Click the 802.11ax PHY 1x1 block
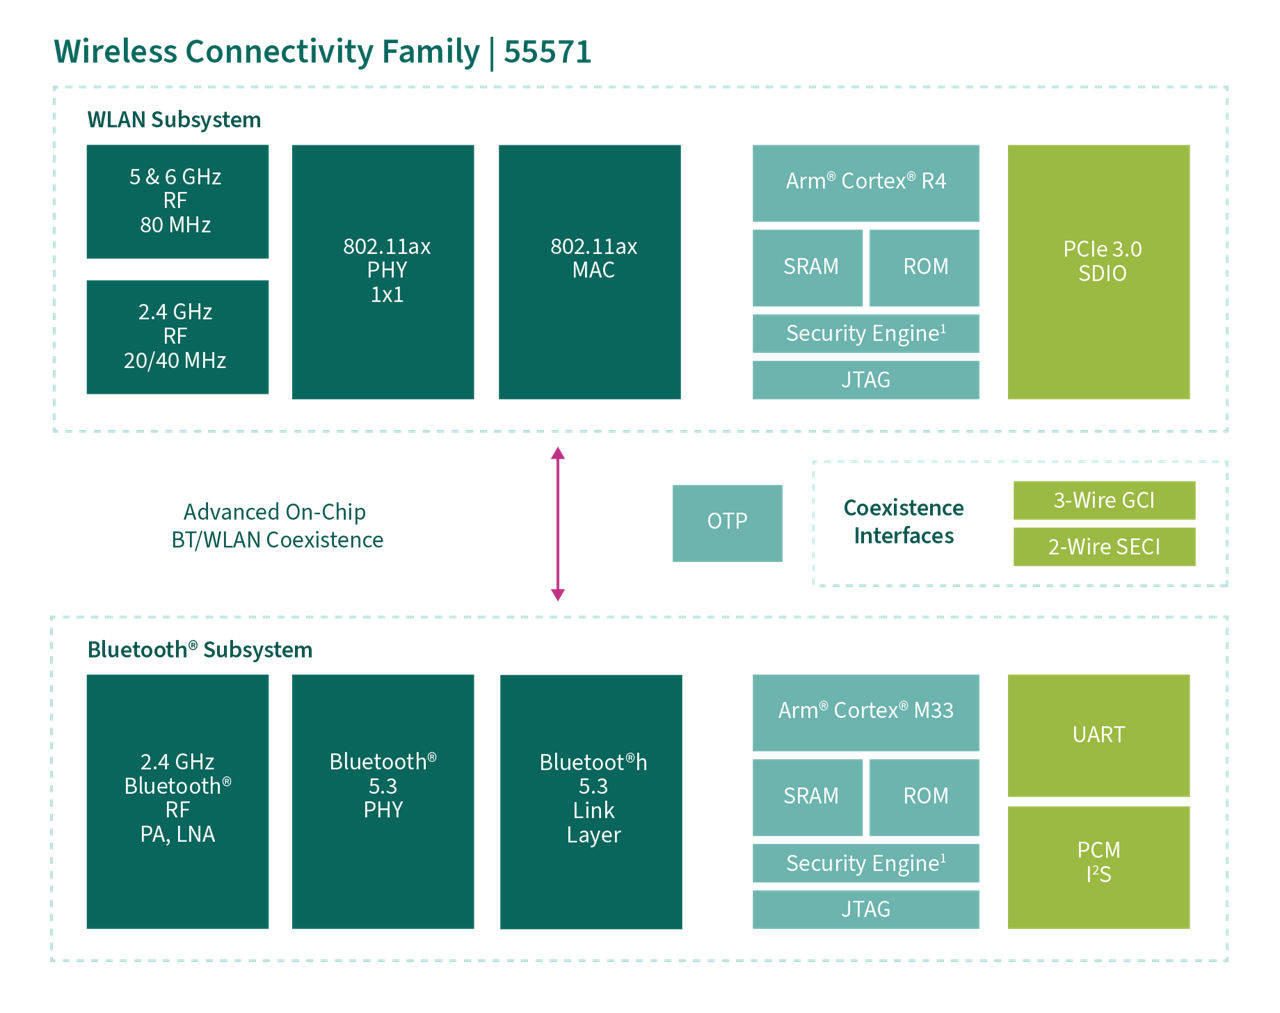1280x1013 pixels. point(383,272)
